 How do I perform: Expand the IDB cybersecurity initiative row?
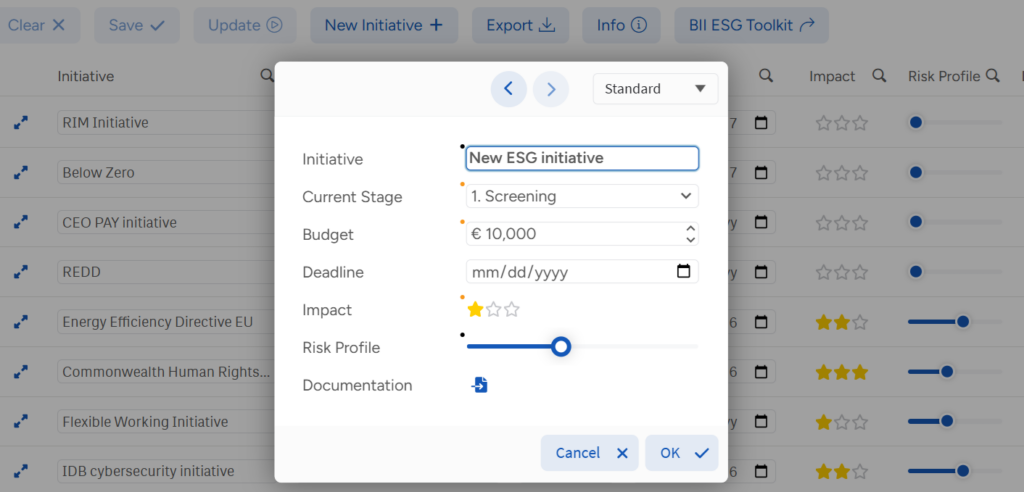click(x=20, y=471)
